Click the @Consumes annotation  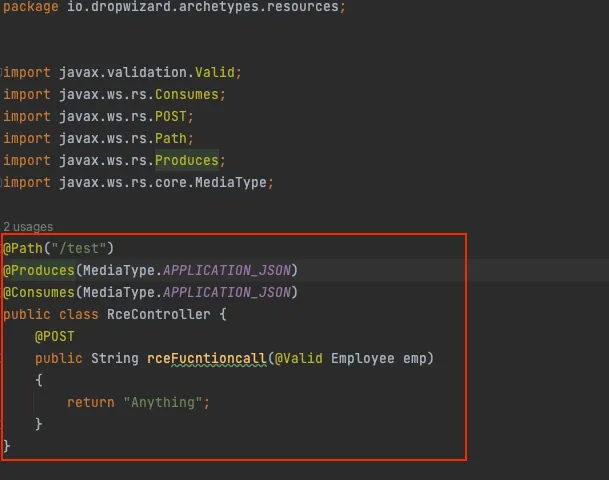click(x=39, y=292)
